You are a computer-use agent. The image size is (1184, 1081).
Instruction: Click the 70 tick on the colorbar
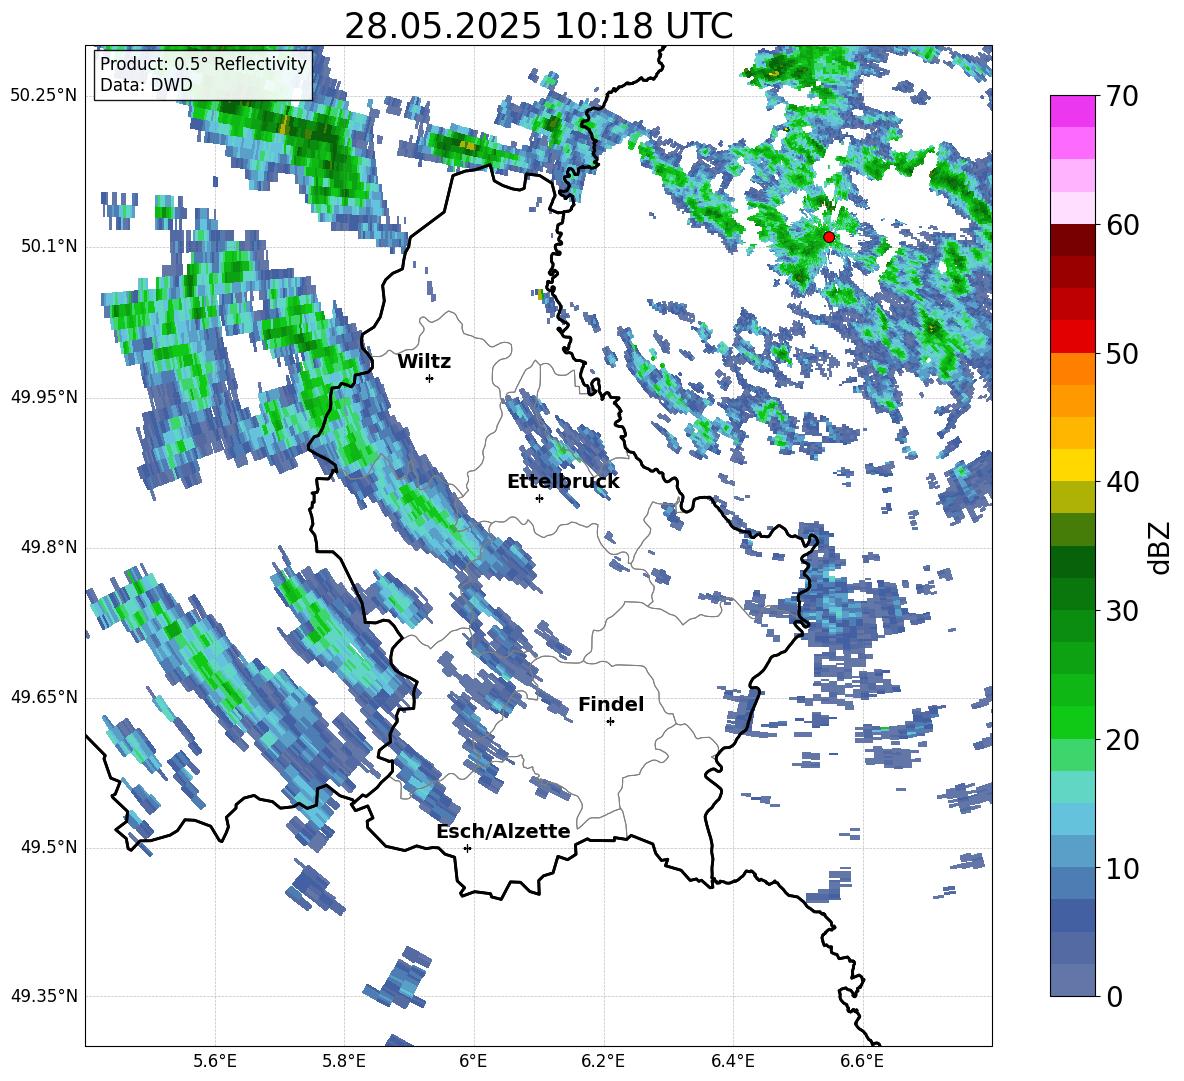pos(1122,96)
